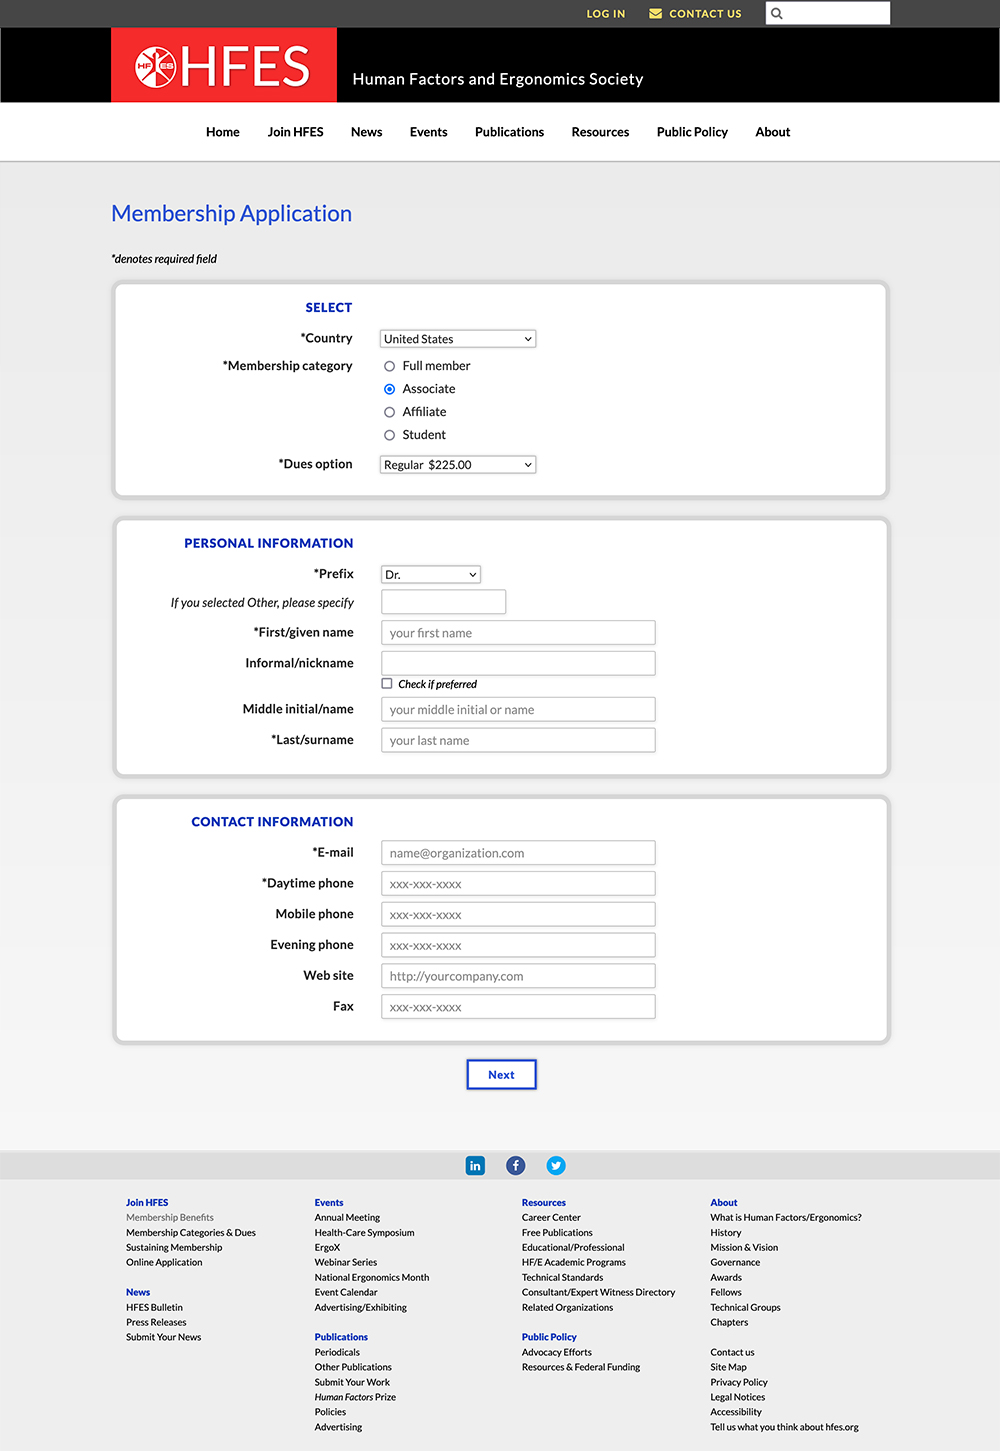Open the Publications menu item
The height and width of the screenshot is (1451, 1000).
coord(509,131)
